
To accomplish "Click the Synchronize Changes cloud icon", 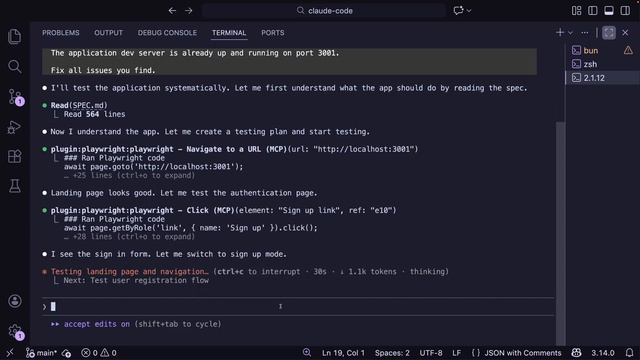I will click(66, 353).
